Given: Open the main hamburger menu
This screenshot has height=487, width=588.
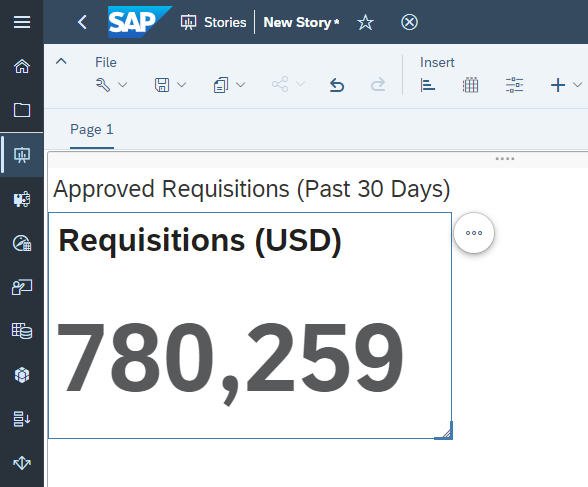Looking at the screenshot, I should pyautogui.click(x=22, y=22).
